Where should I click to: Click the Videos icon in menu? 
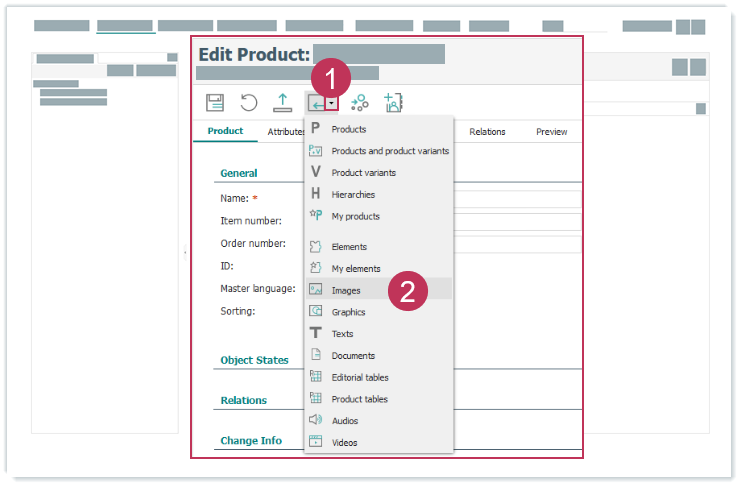tap(315, 442)
